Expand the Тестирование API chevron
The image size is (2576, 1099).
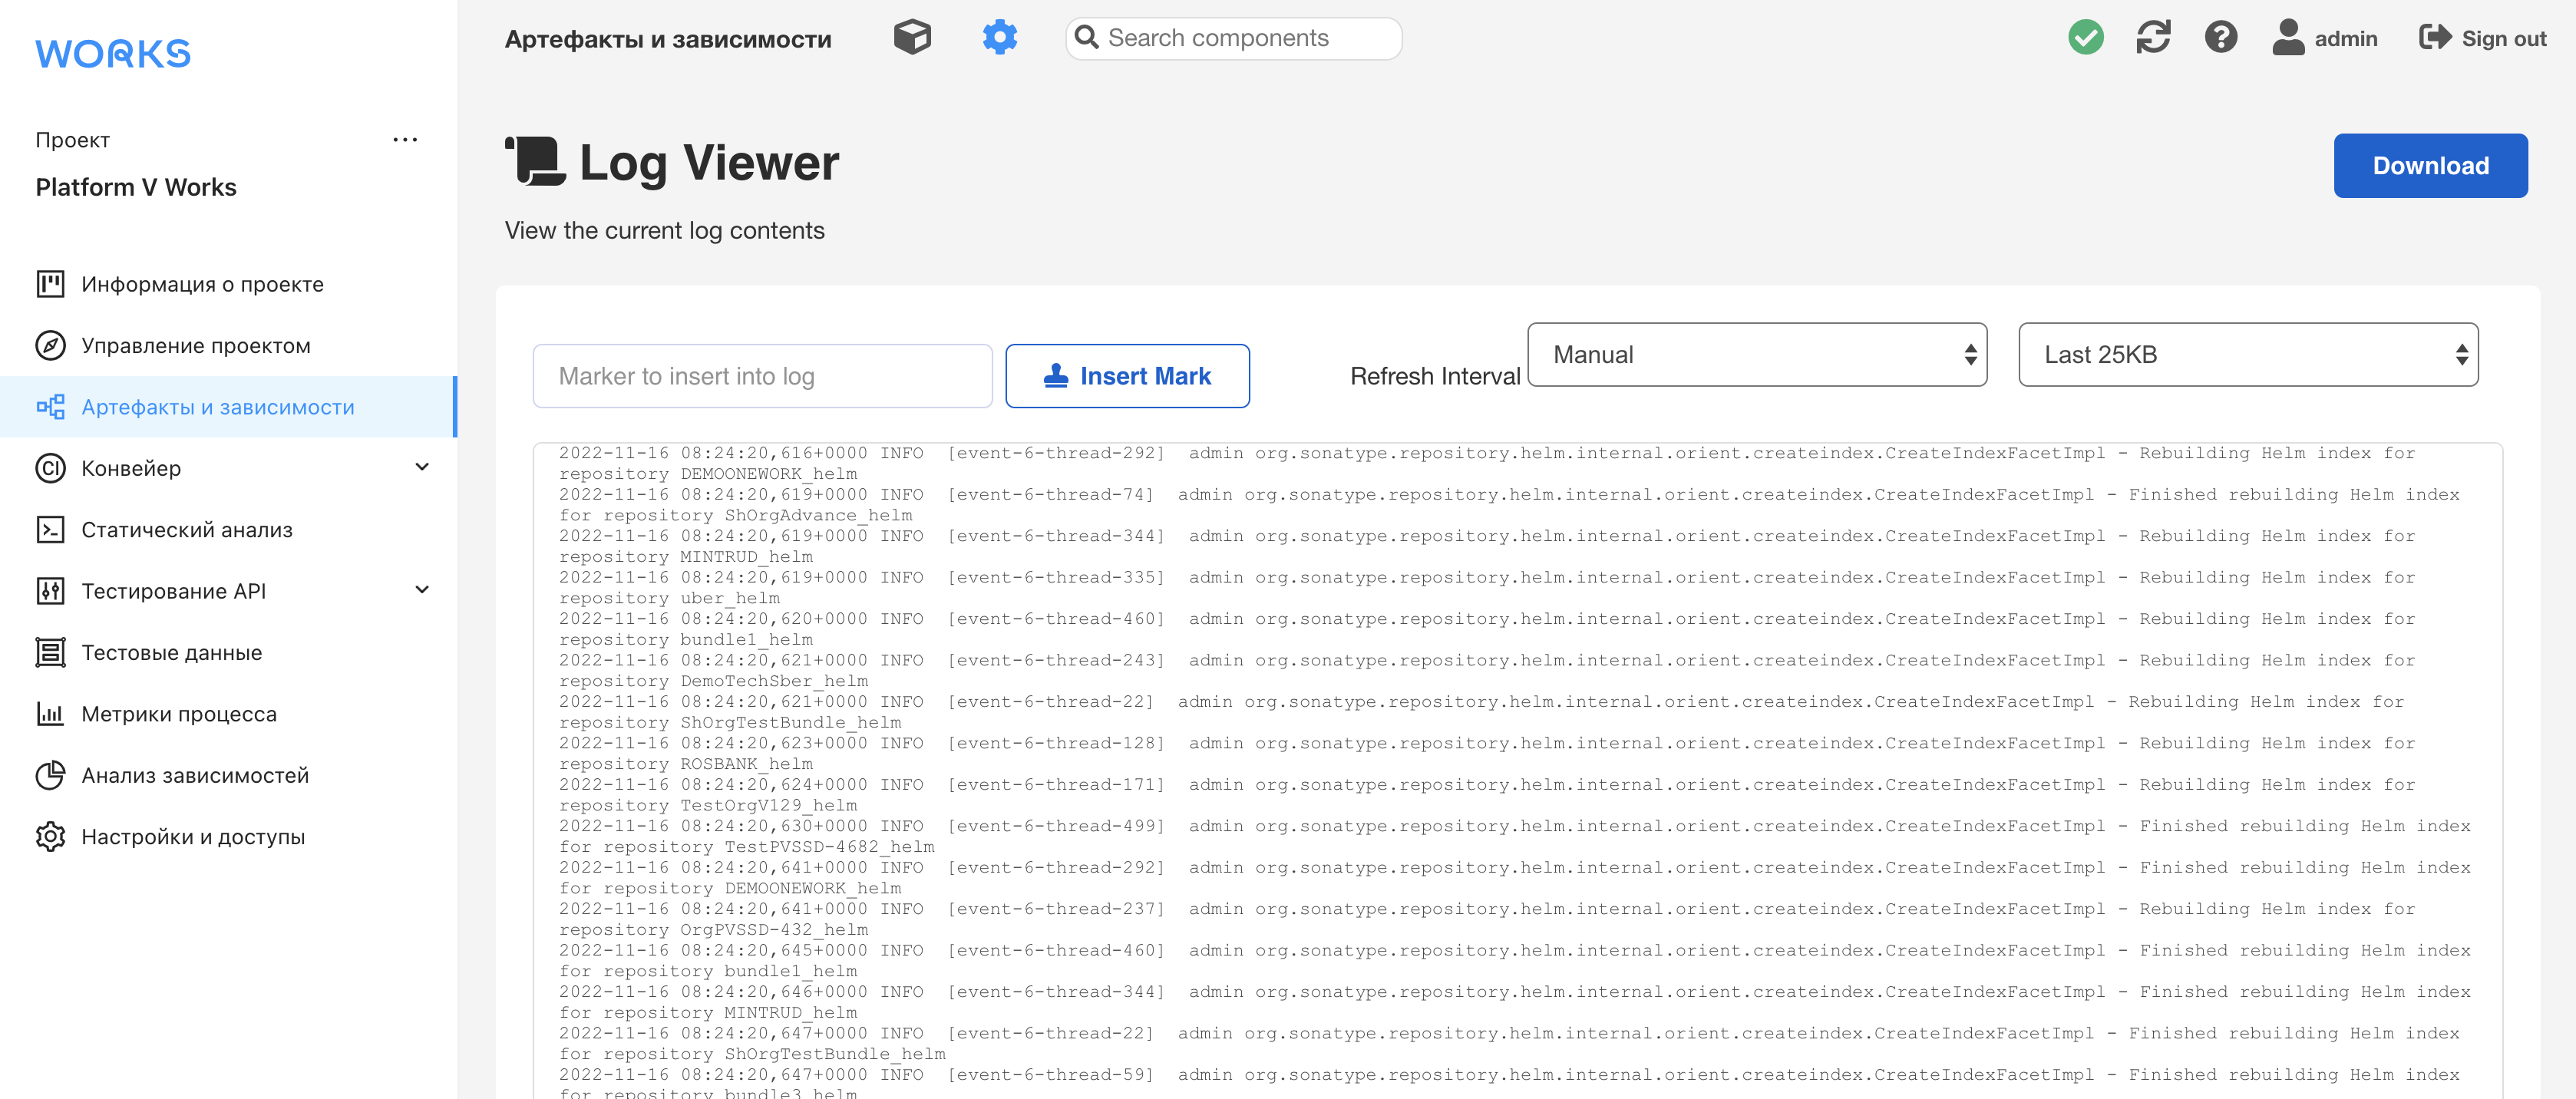point(422,590)
